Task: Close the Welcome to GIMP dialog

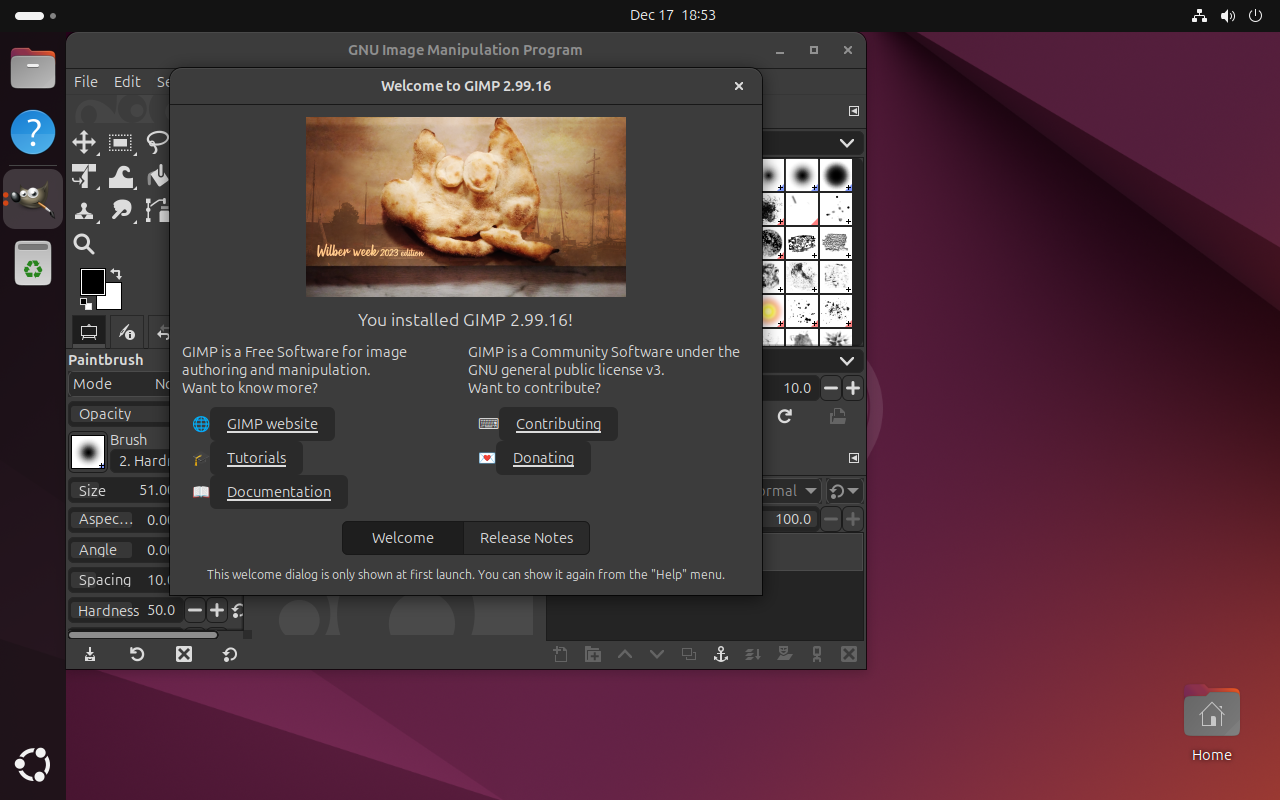Action: pos(739,86)
